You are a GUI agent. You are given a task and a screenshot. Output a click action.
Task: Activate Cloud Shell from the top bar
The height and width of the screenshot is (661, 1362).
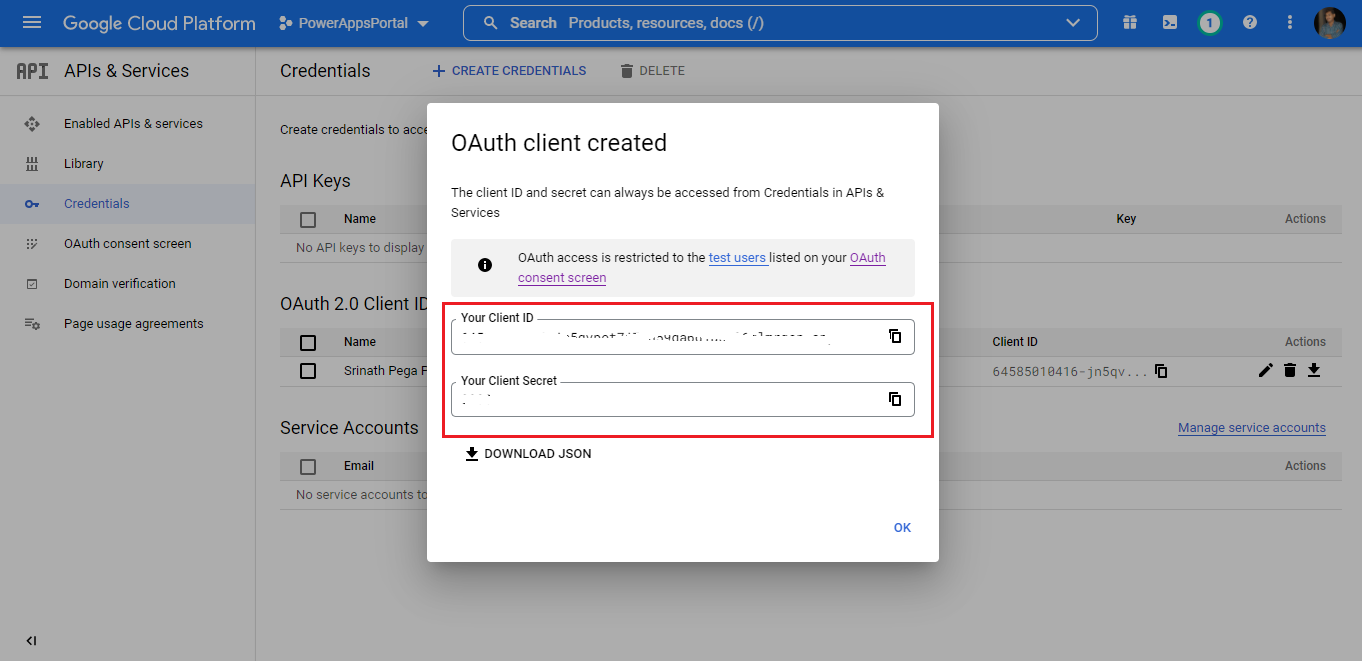pyautogui.click(x=1169, y=23)
